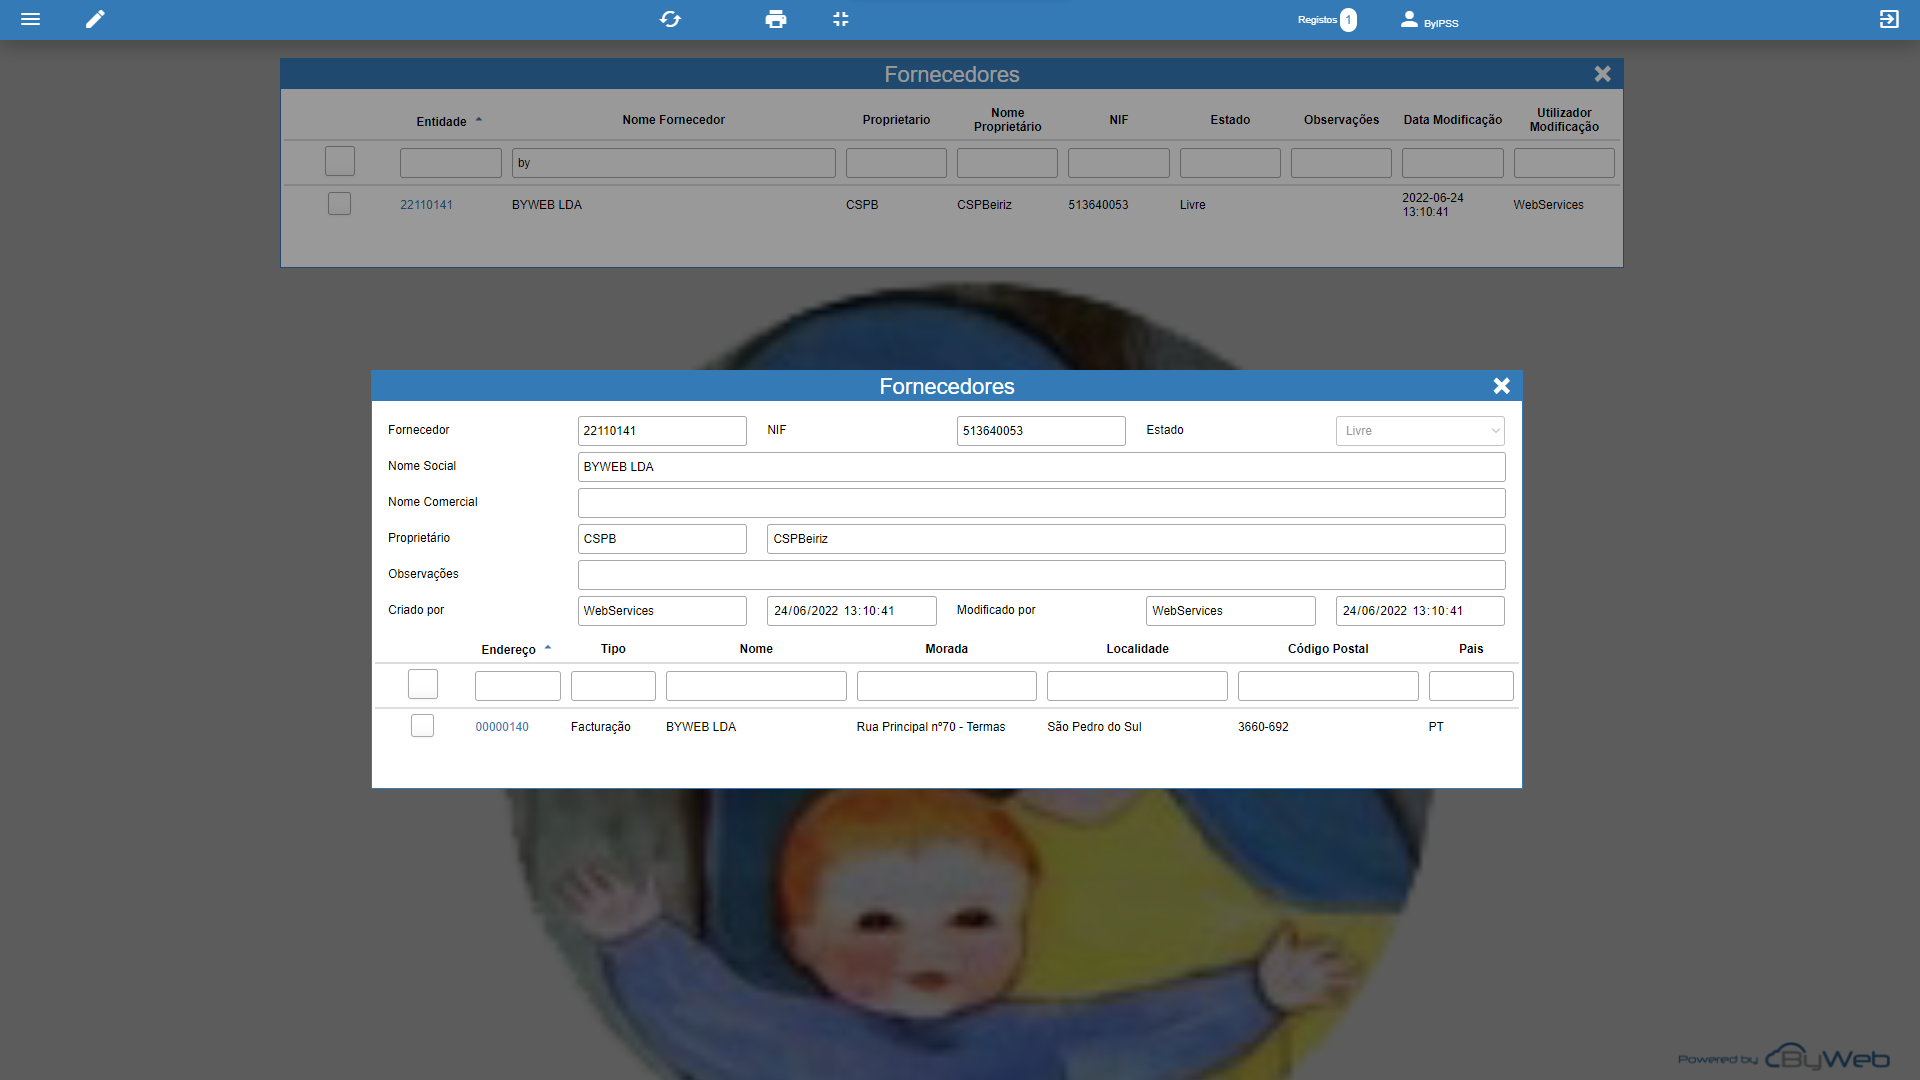This screenshot has width=1920, height=1080.
Task: Click the print icon
Action: pos(775,19)
